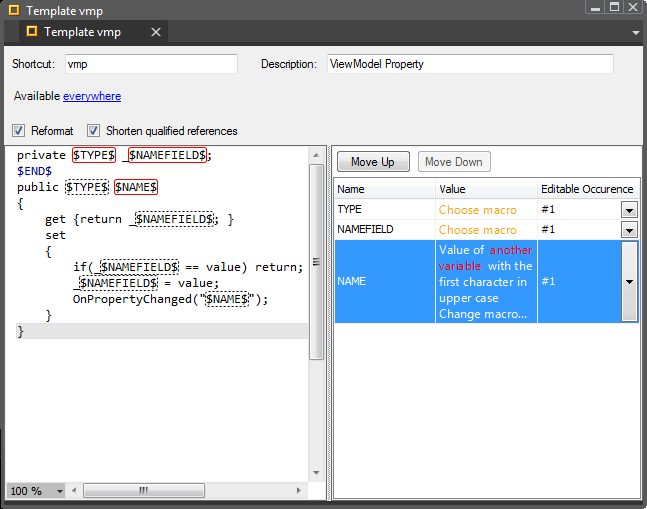Minimize the Template vmp window
The image size is (647, 509).
click(x=595, y=7)
